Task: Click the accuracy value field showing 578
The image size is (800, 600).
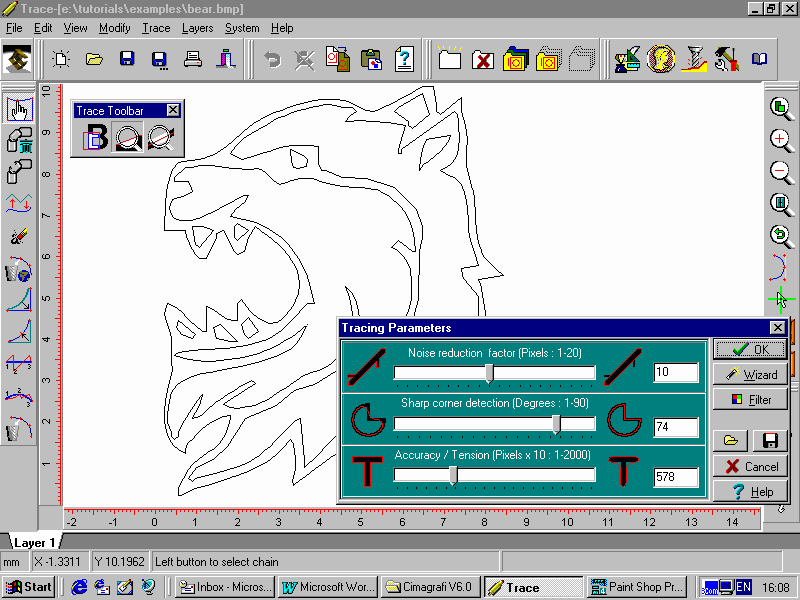Action: point(676,477)
